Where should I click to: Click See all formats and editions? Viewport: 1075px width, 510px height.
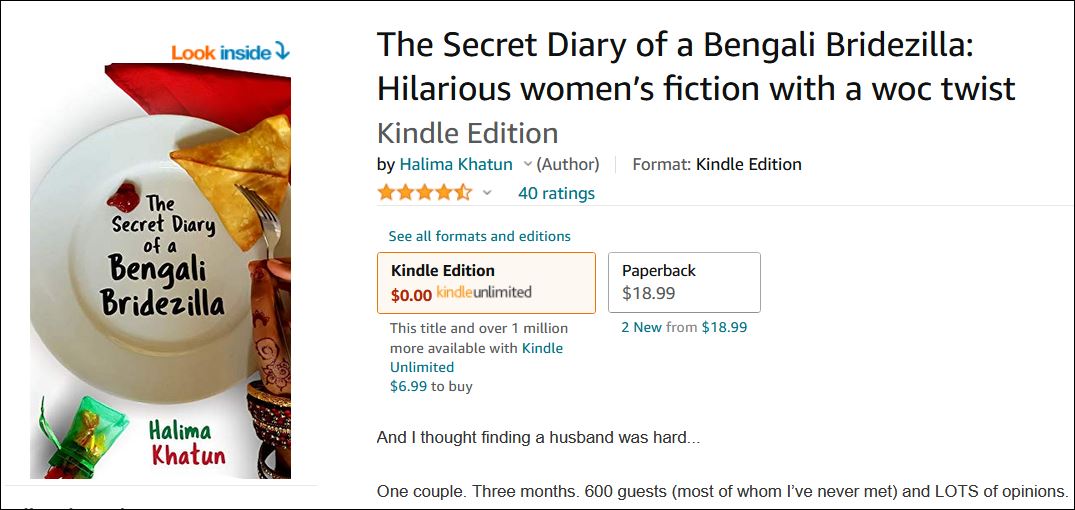(479, 236)
